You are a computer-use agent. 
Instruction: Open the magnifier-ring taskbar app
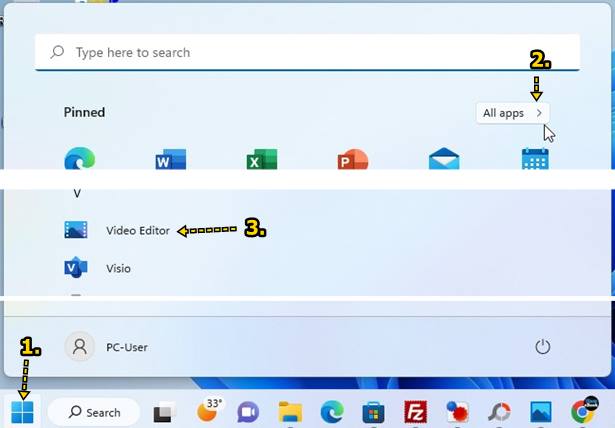[x=499, y=412]
